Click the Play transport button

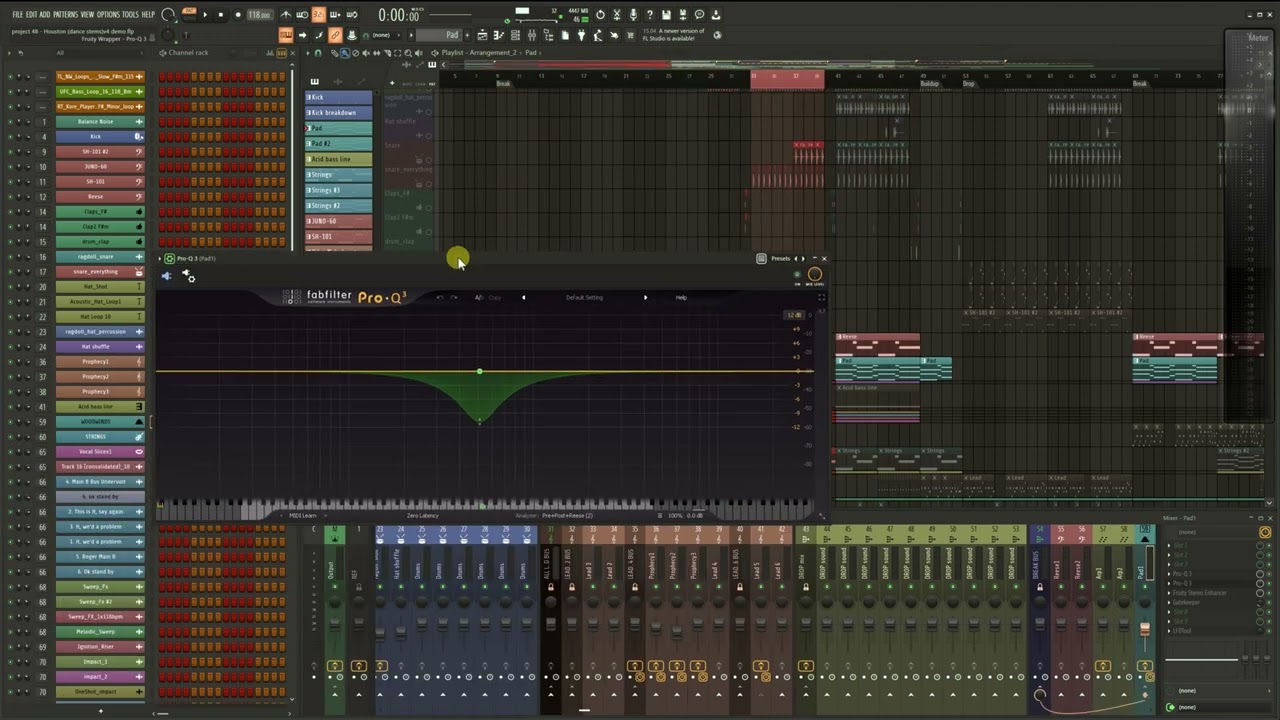tap(205, 15)
